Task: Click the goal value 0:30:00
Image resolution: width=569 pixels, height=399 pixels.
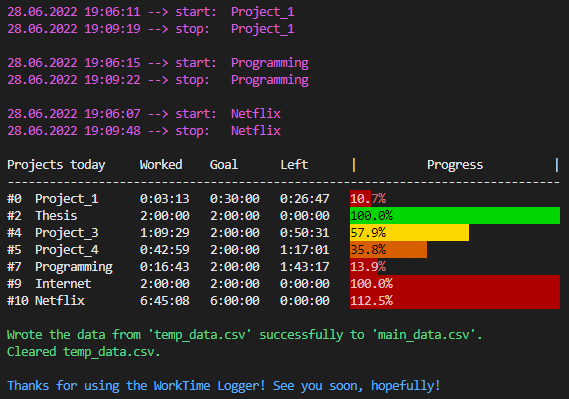Action: coord(235,199)
